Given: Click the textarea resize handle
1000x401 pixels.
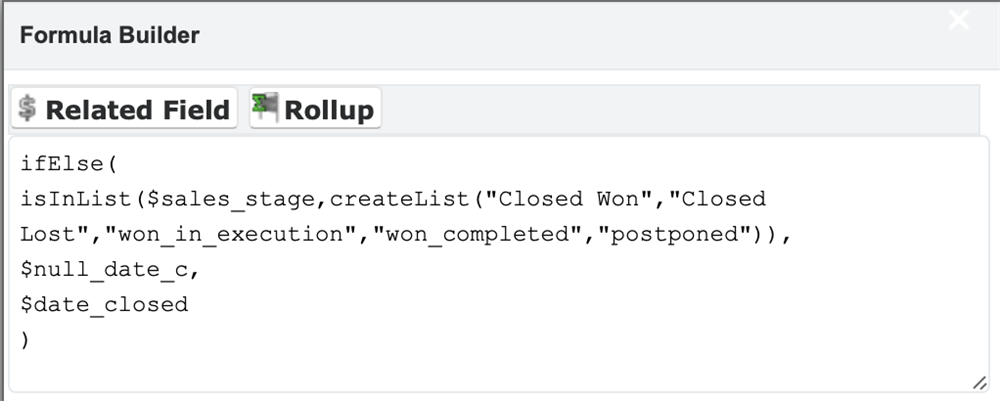Looking at the screenshot, I should coord(978,384).
